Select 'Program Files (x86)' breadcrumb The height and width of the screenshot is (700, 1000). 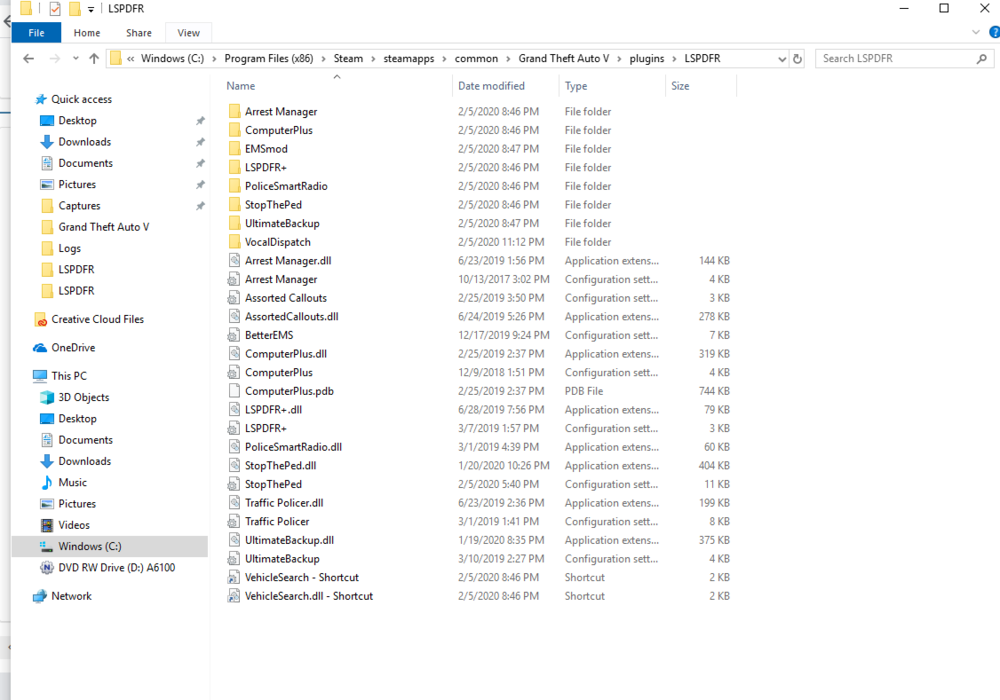[268, 59]
